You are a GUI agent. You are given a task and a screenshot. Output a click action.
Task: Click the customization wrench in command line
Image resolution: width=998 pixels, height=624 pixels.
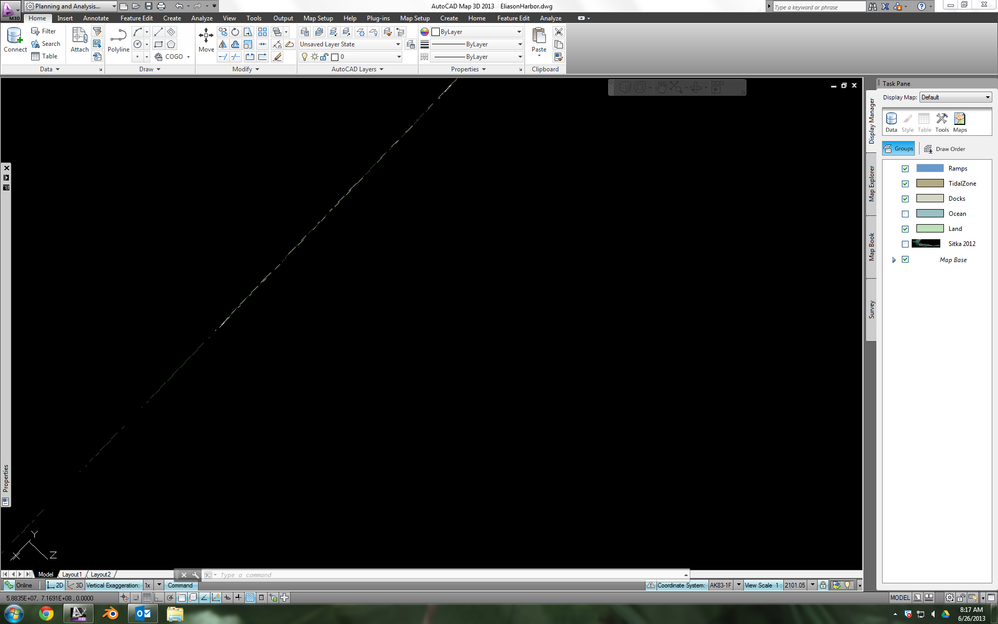195,574
